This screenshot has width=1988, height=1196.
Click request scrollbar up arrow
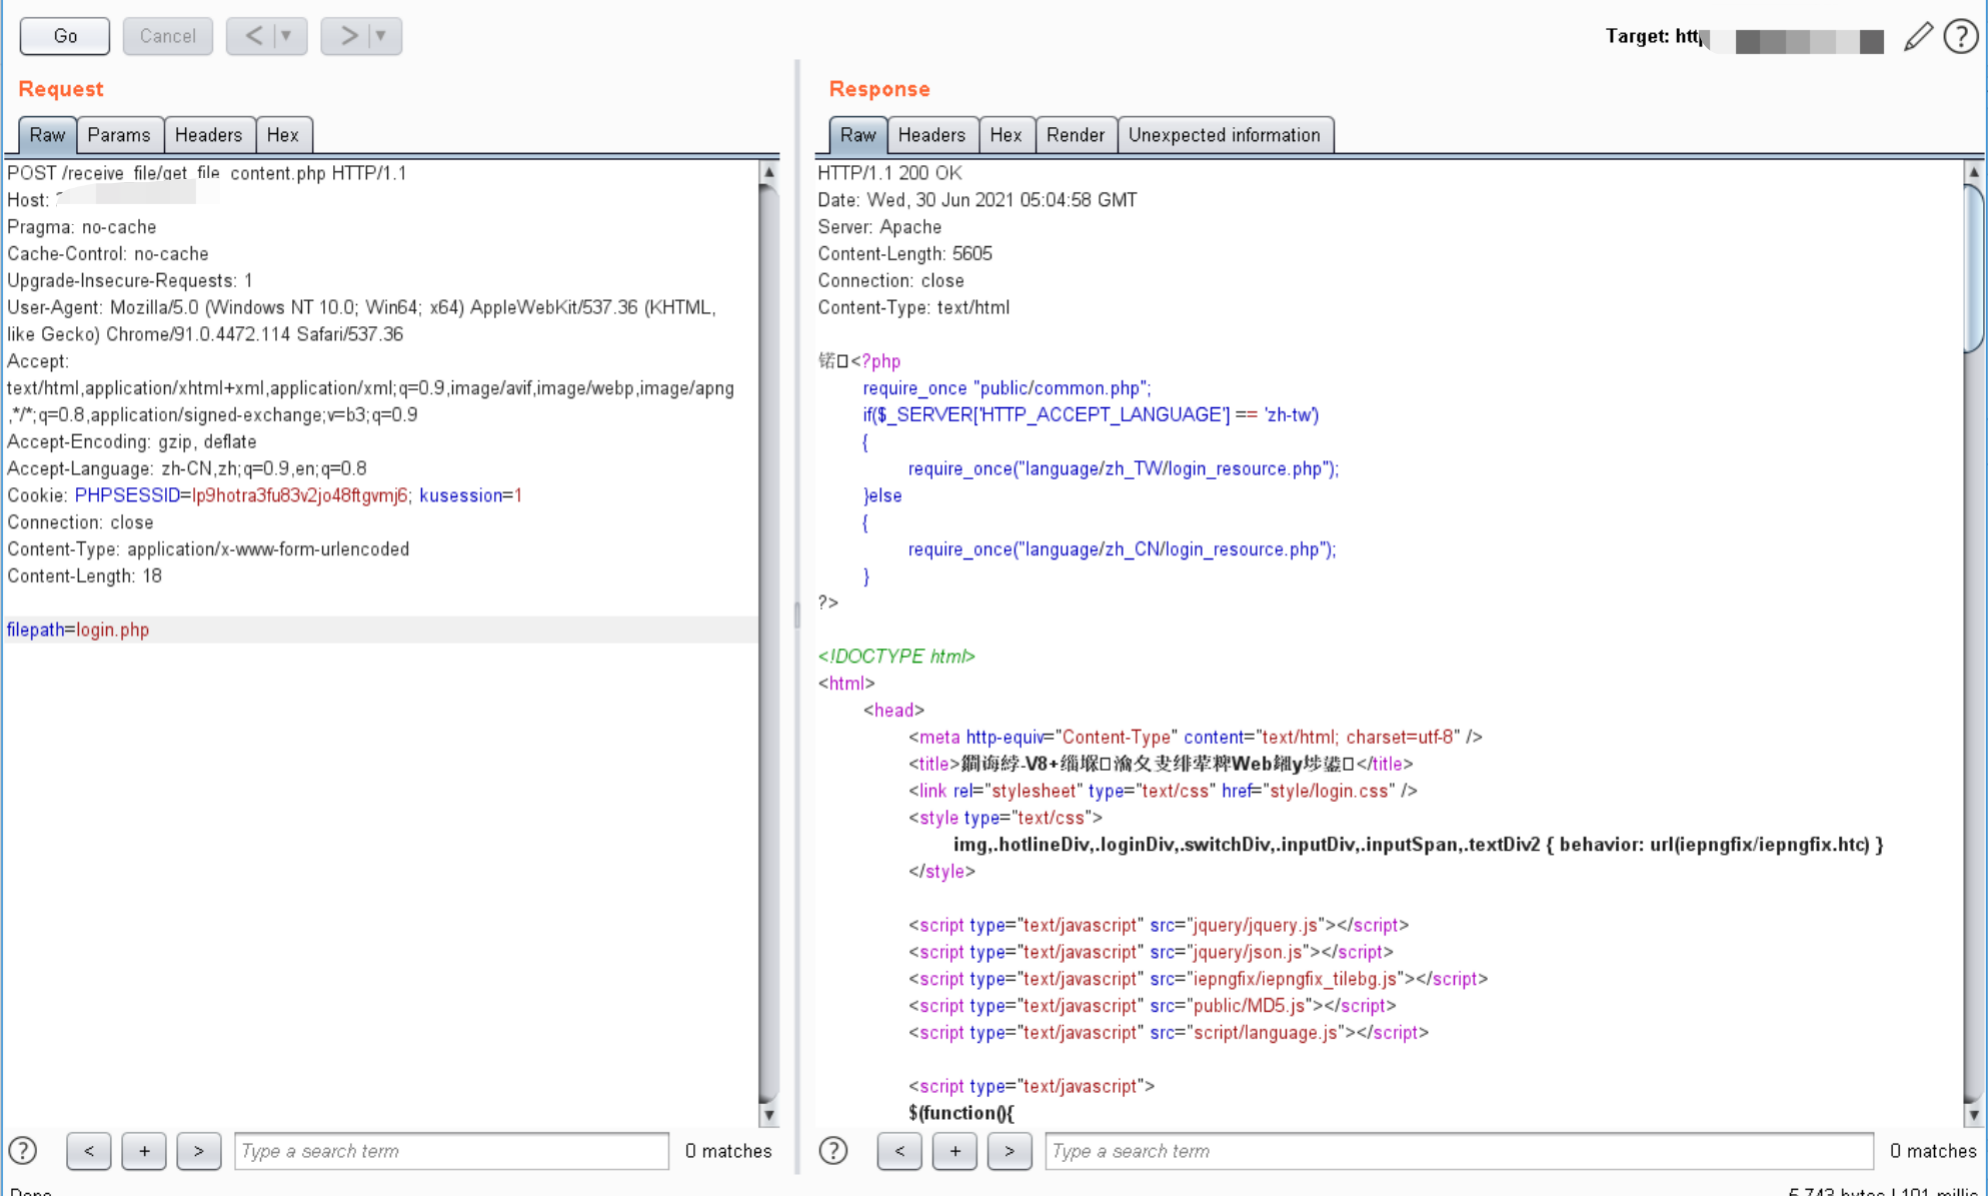click(x=769, y=172)
